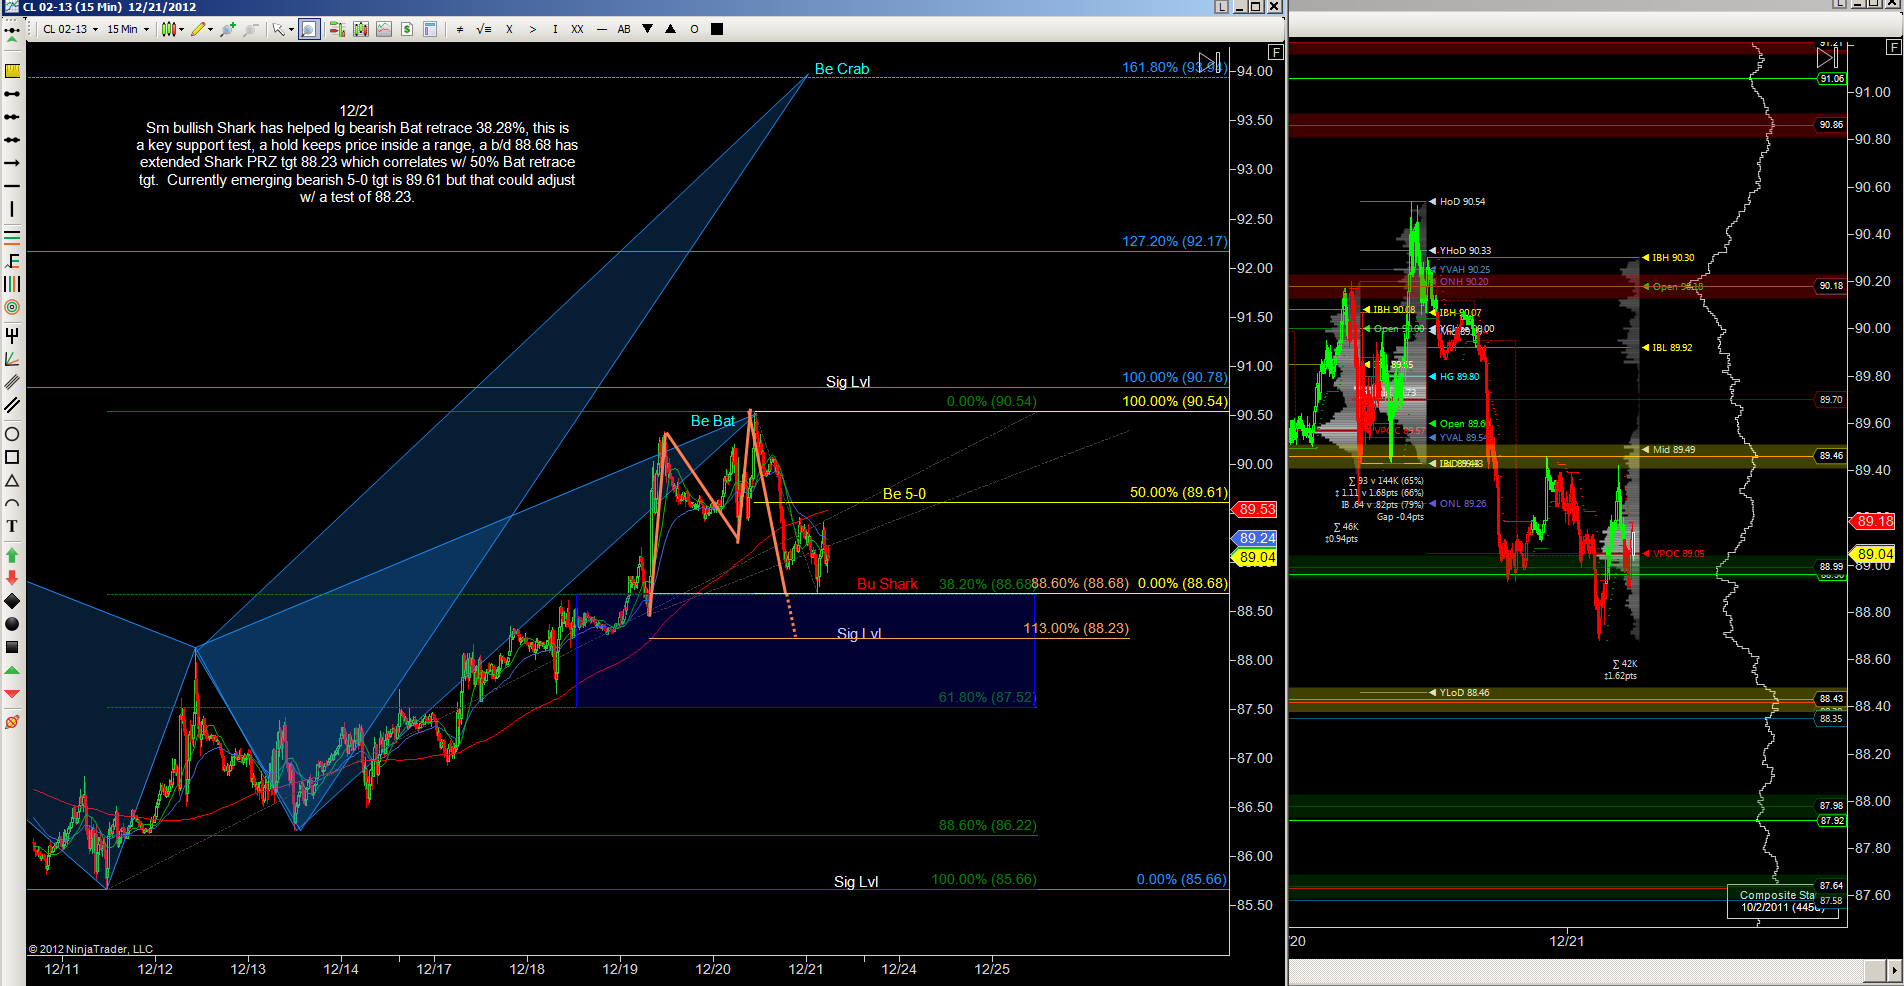
Task: Select the Andrews pitchfork drawing tool
Action: 12,334
